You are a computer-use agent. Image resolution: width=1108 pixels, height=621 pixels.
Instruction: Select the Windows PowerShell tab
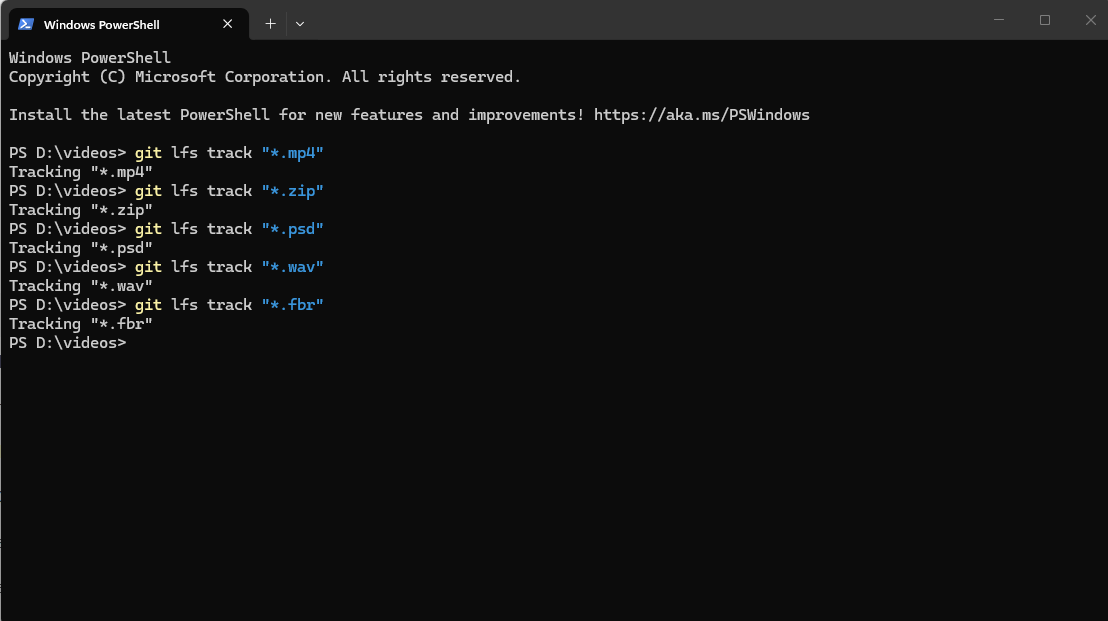pos(129,24)
